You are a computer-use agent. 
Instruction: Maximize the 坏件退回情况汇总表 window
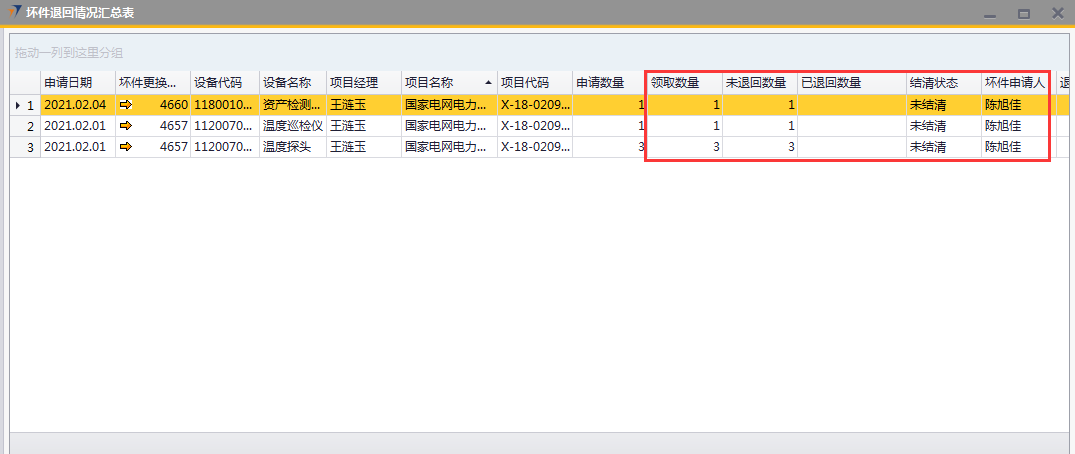[1023, 13]
